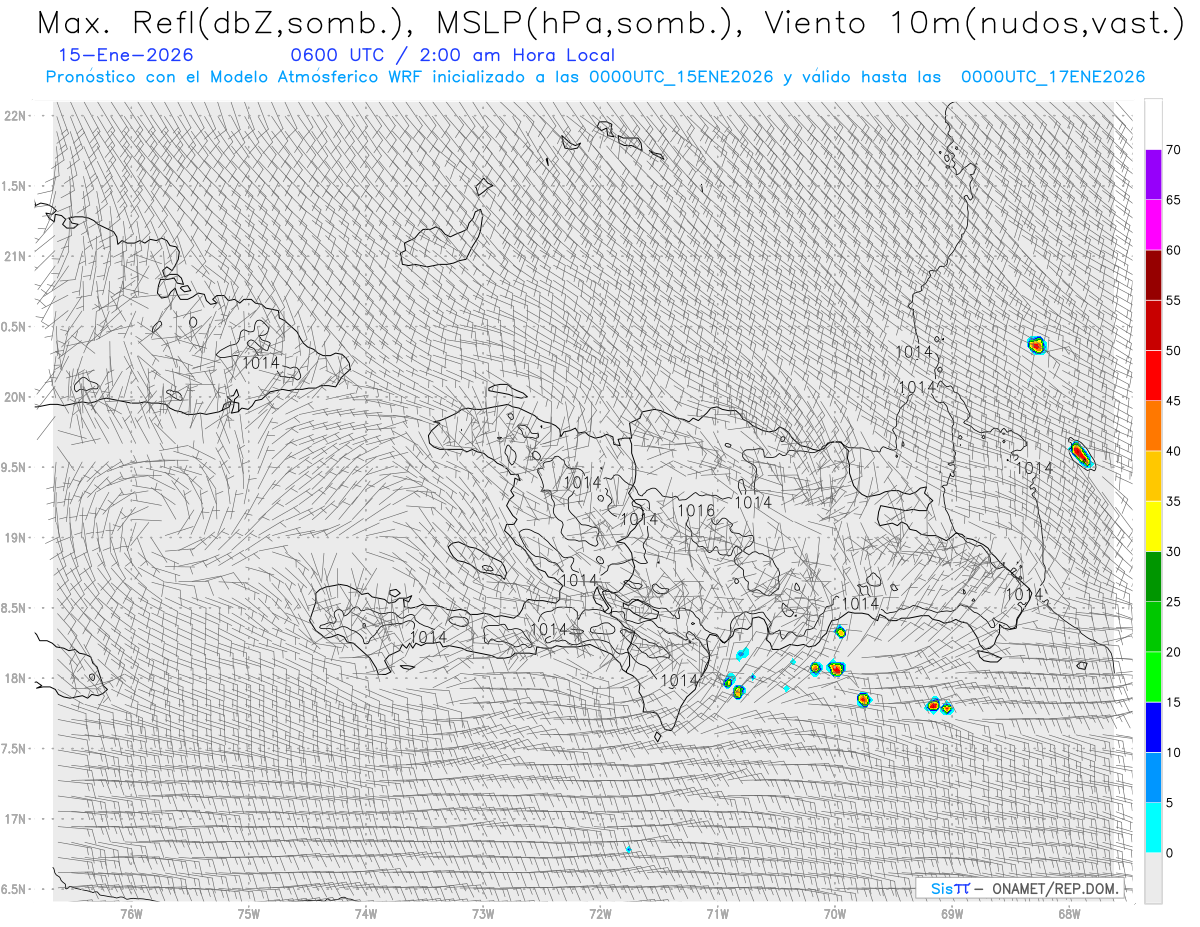Click the '21N' latitude axis label
This screenshot has width=1200, height=927.
14,257
